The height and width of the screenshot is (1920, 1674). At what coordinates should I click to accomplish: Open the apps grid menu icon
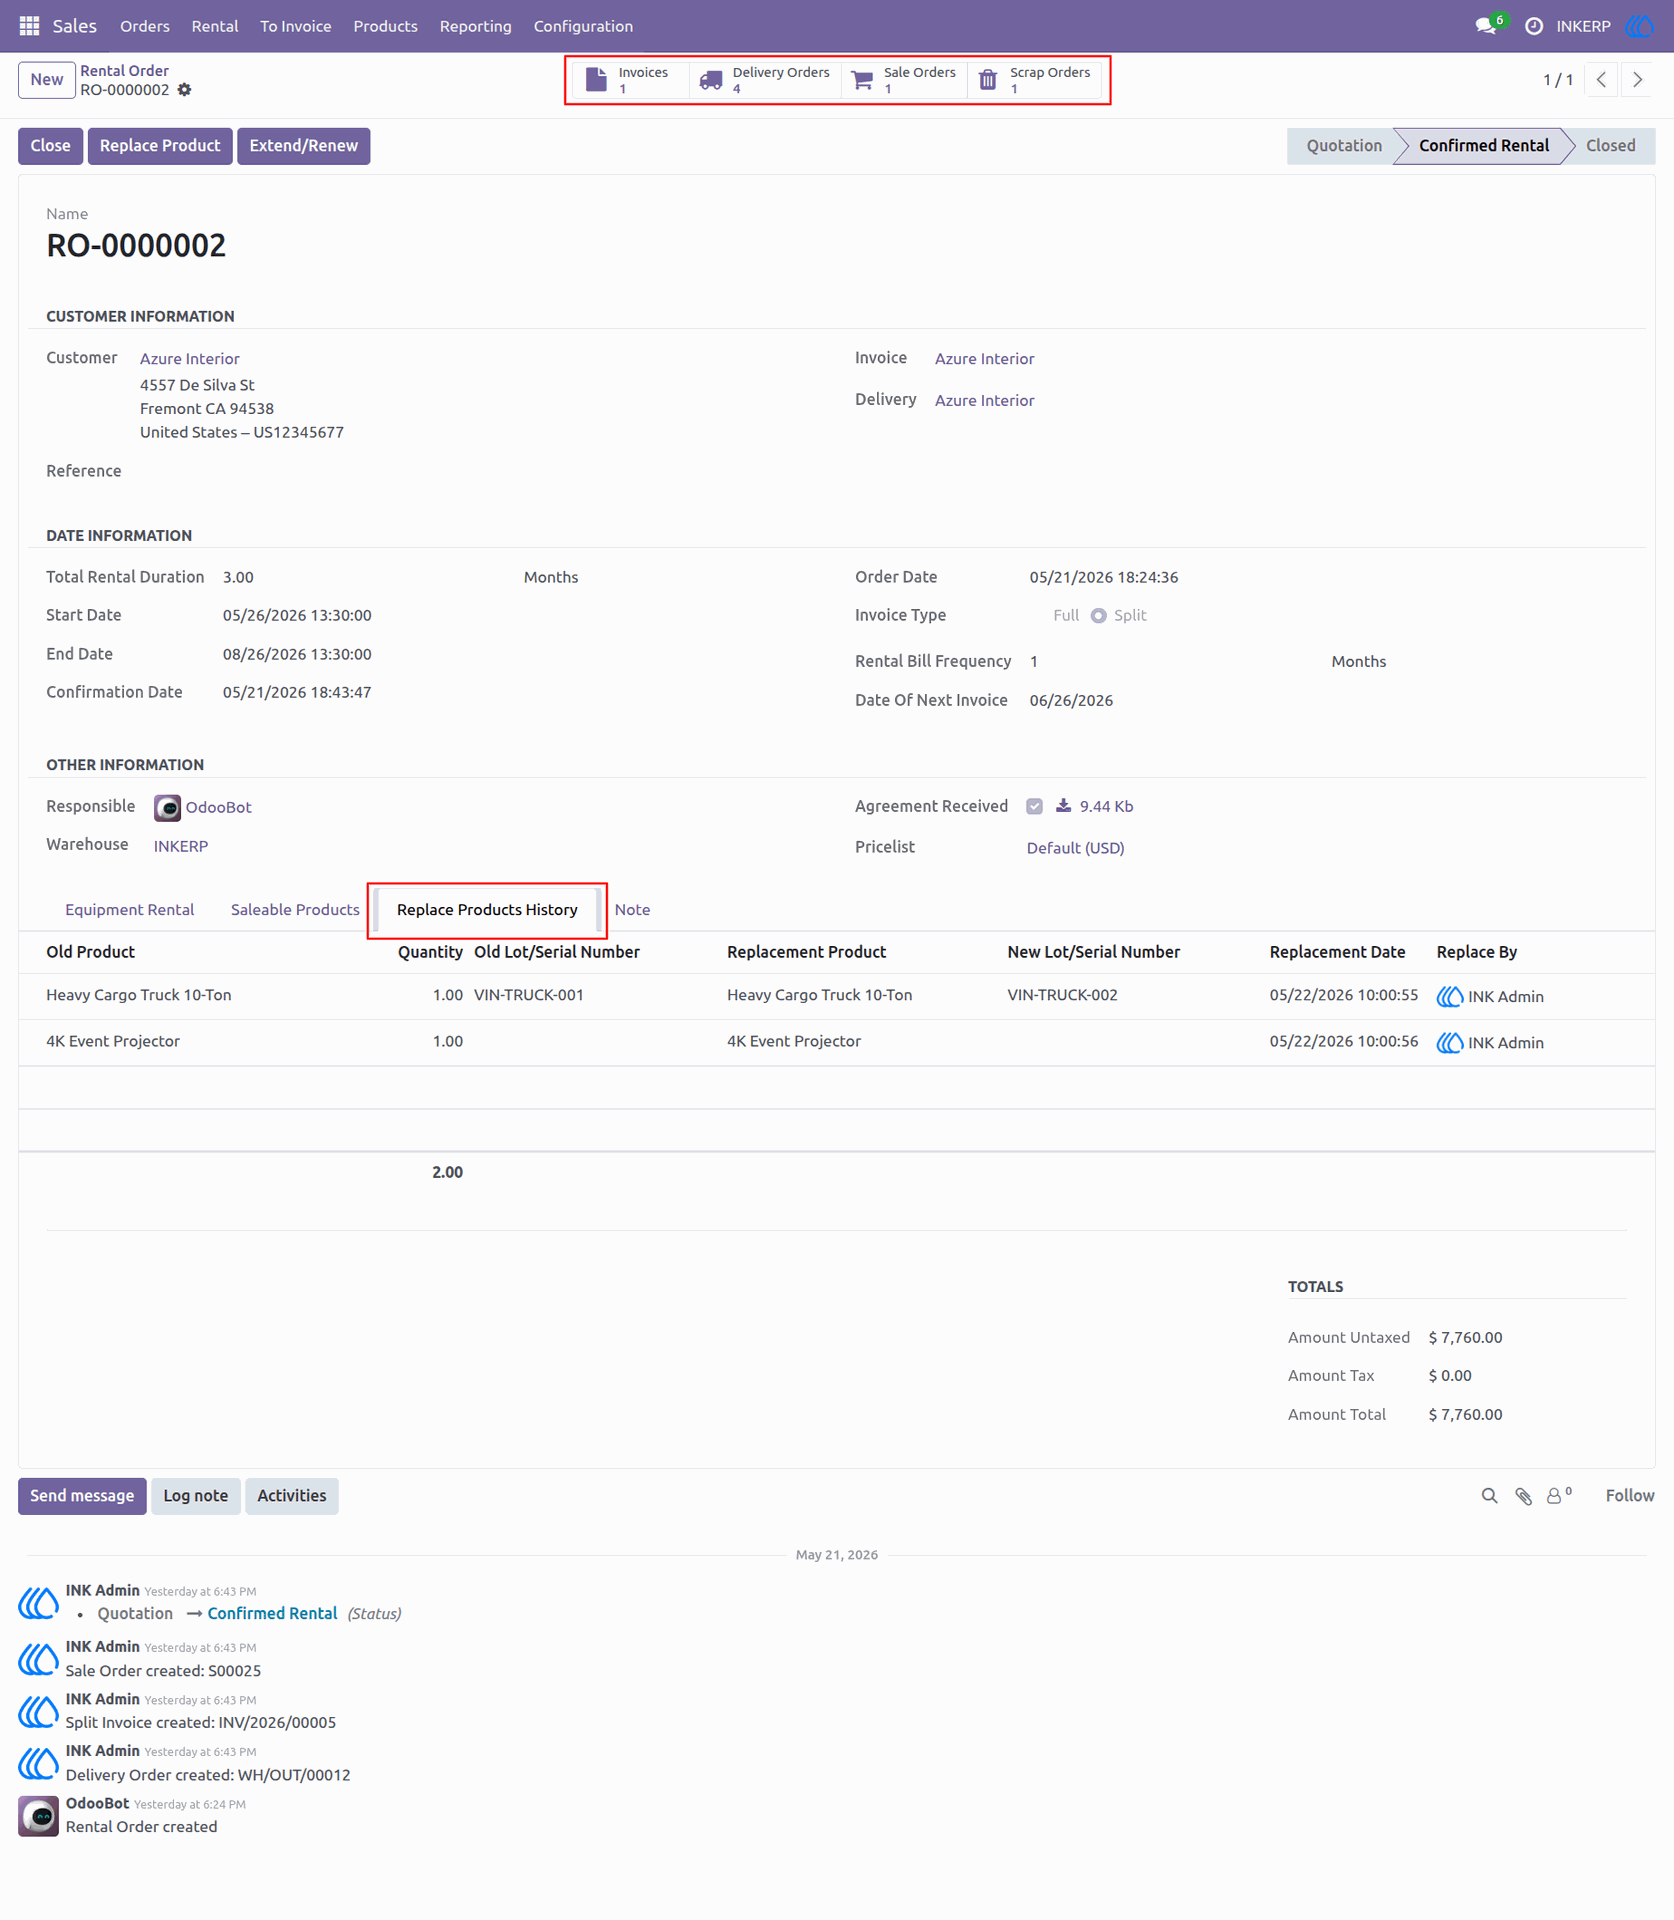tap(29, 26)
